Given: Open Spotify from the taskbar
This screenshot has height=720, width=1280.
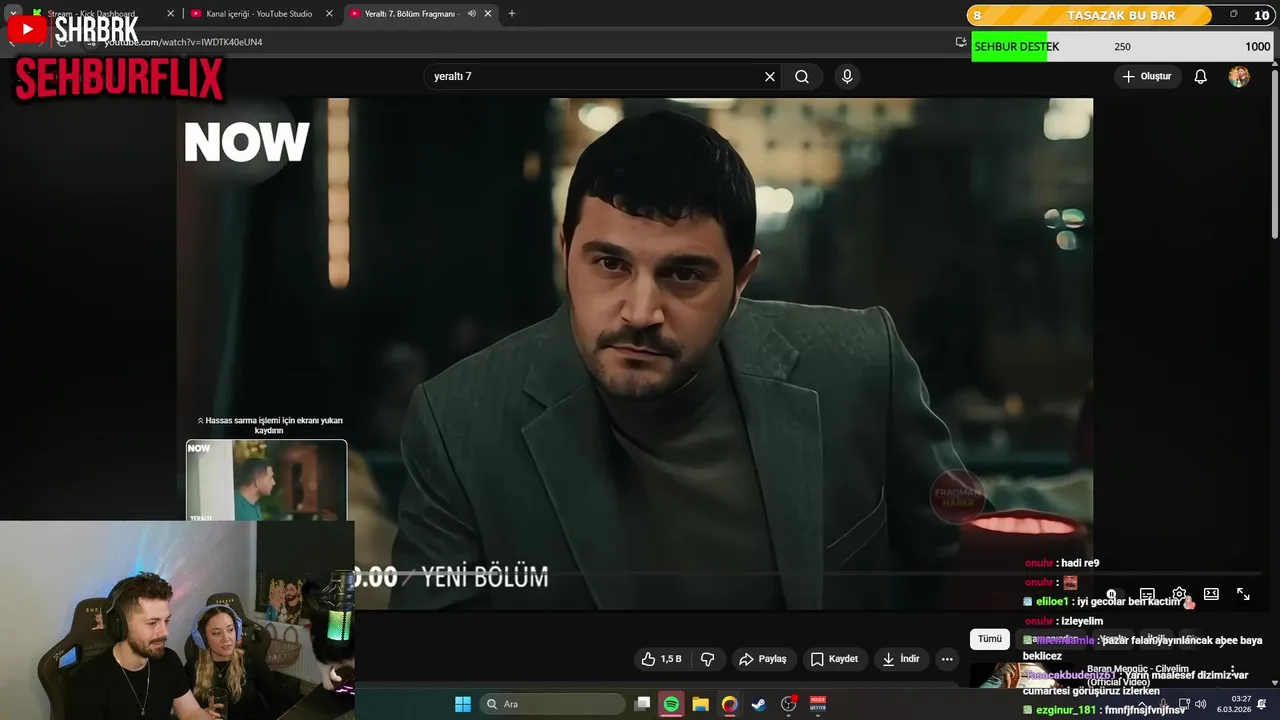Looking at the screenshot, I should pyautogui.click(x=671, y=704).
